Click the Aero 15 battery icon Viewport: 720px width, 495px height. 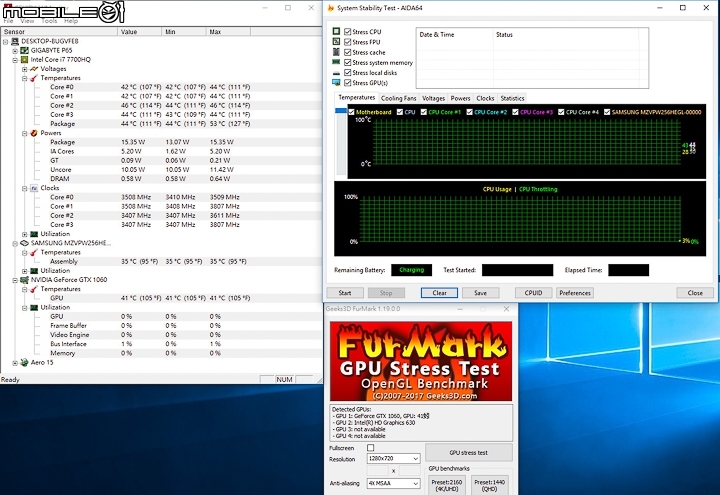pyautogui.click(x=24, y=363)
